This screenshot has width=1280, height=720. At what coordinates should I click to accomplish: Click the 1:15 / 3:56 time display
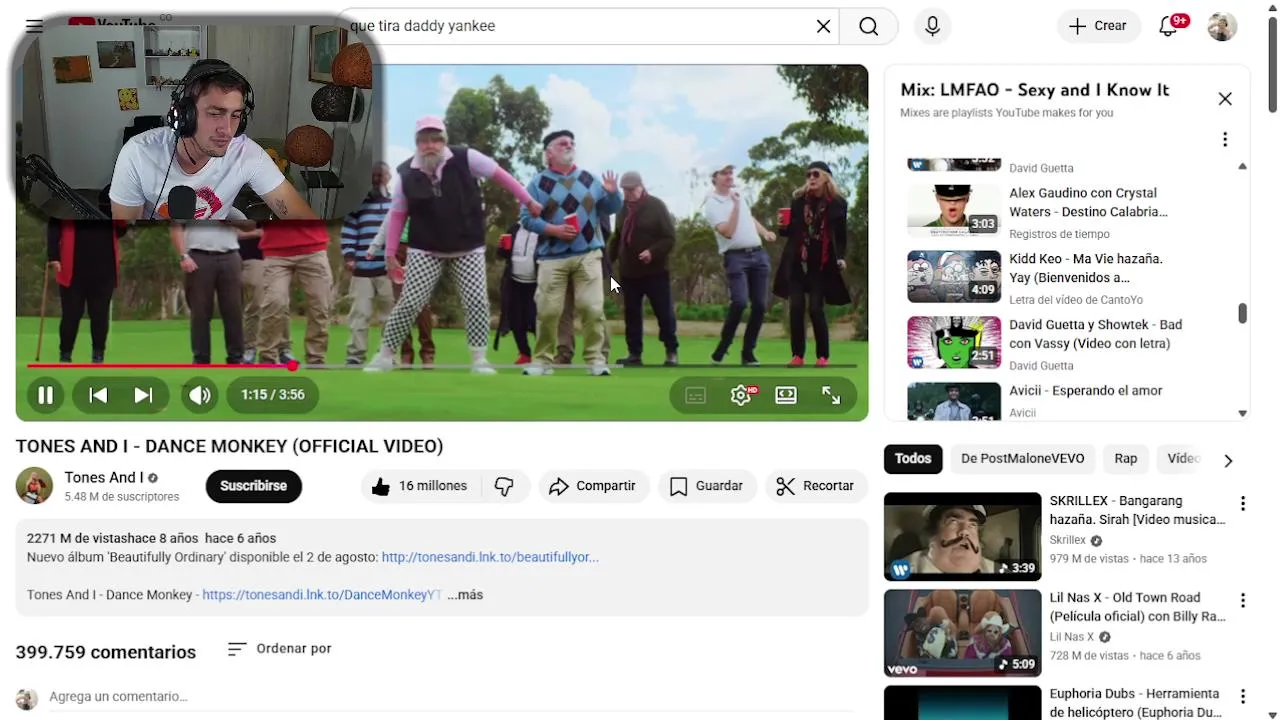tap(272, 395)
